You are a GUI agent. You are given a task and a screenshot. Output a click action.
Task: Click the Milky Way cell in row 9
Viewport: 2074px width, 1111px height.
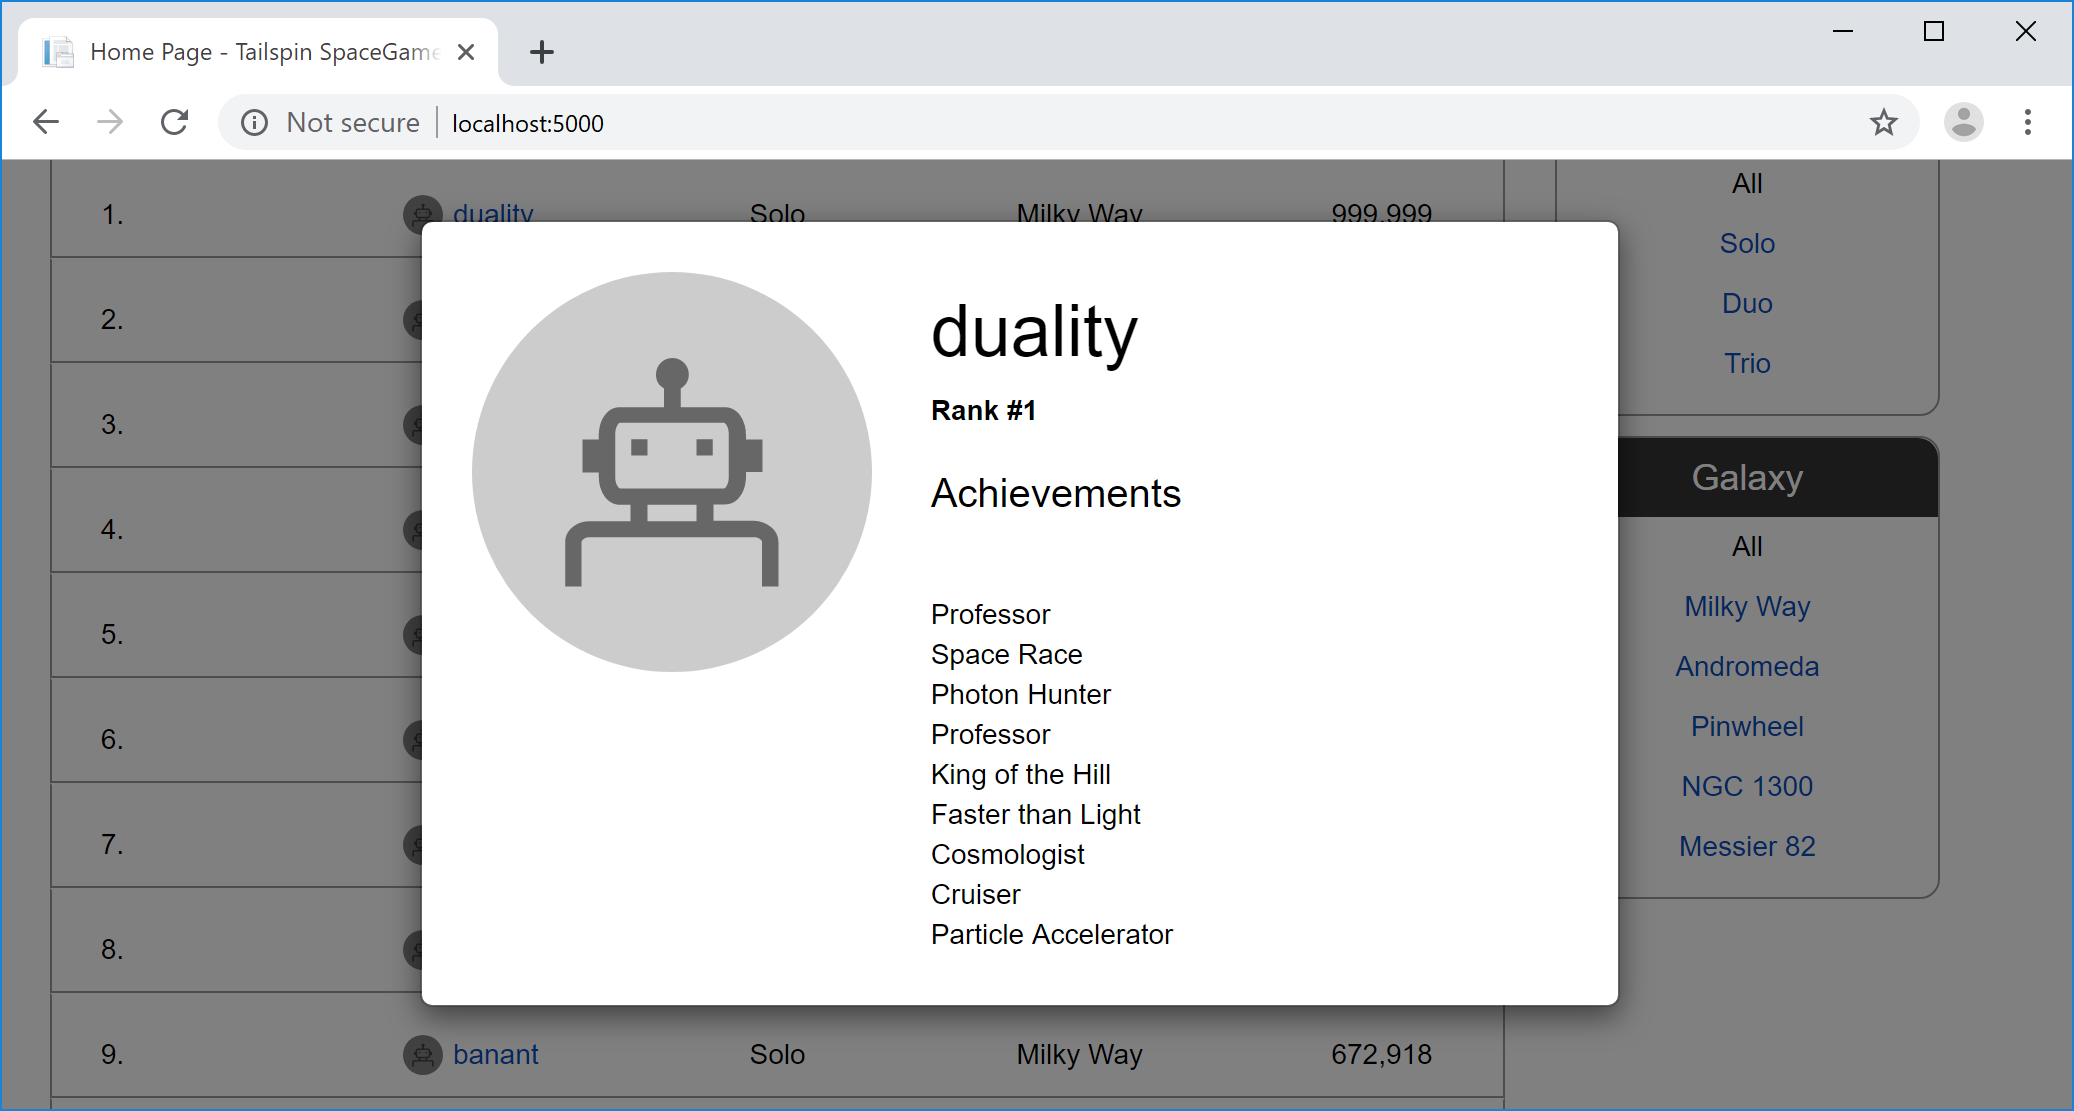[x=1079, y=1055]
